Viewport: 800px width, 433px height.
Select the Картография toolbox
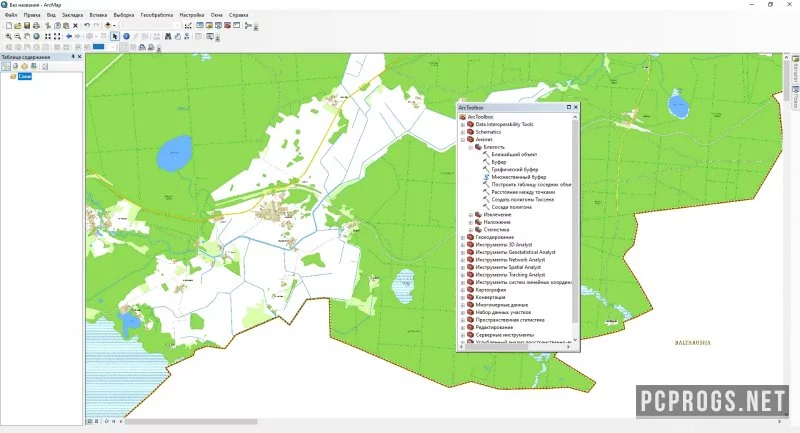(490, 290)
